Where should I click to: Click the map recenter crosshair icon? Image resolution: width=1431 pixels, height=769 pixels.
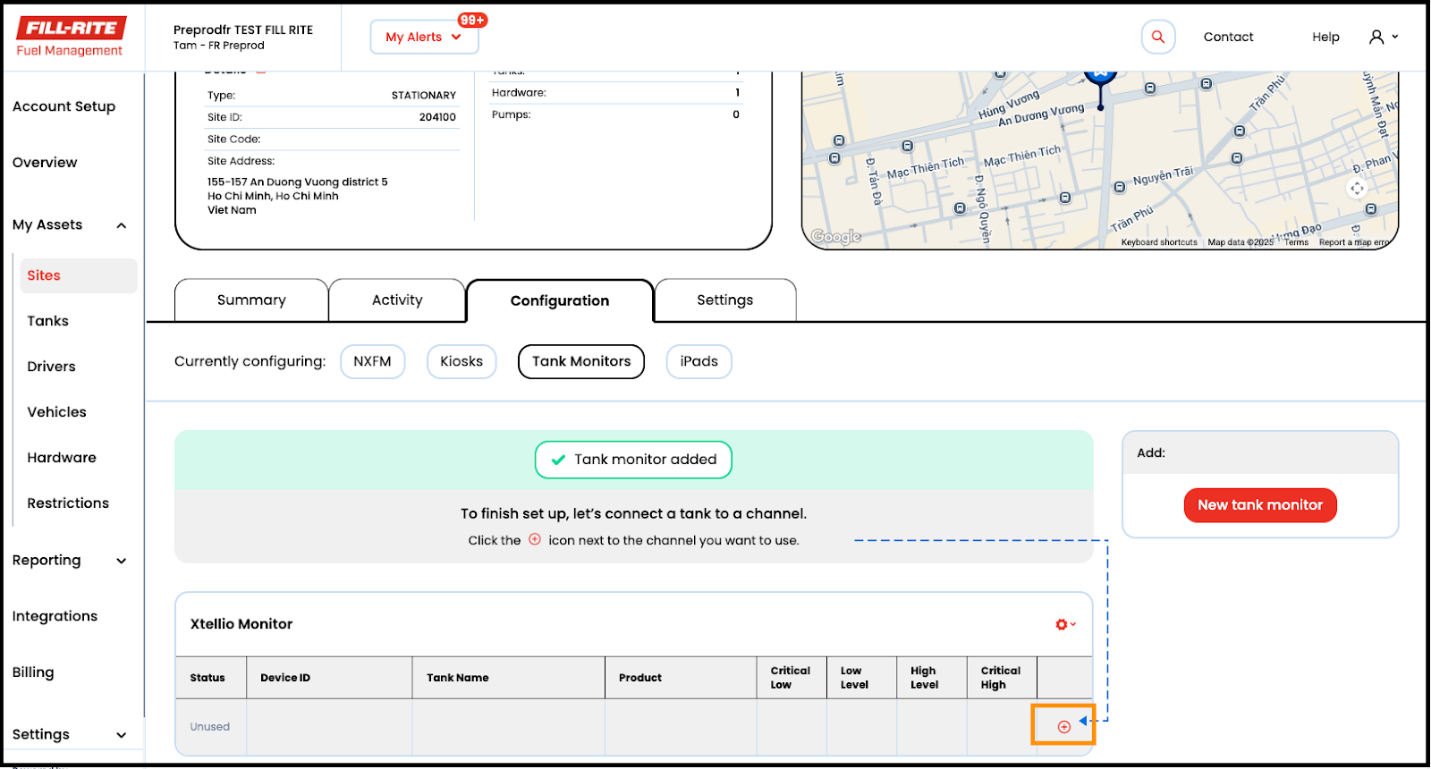pos(1357,189)
